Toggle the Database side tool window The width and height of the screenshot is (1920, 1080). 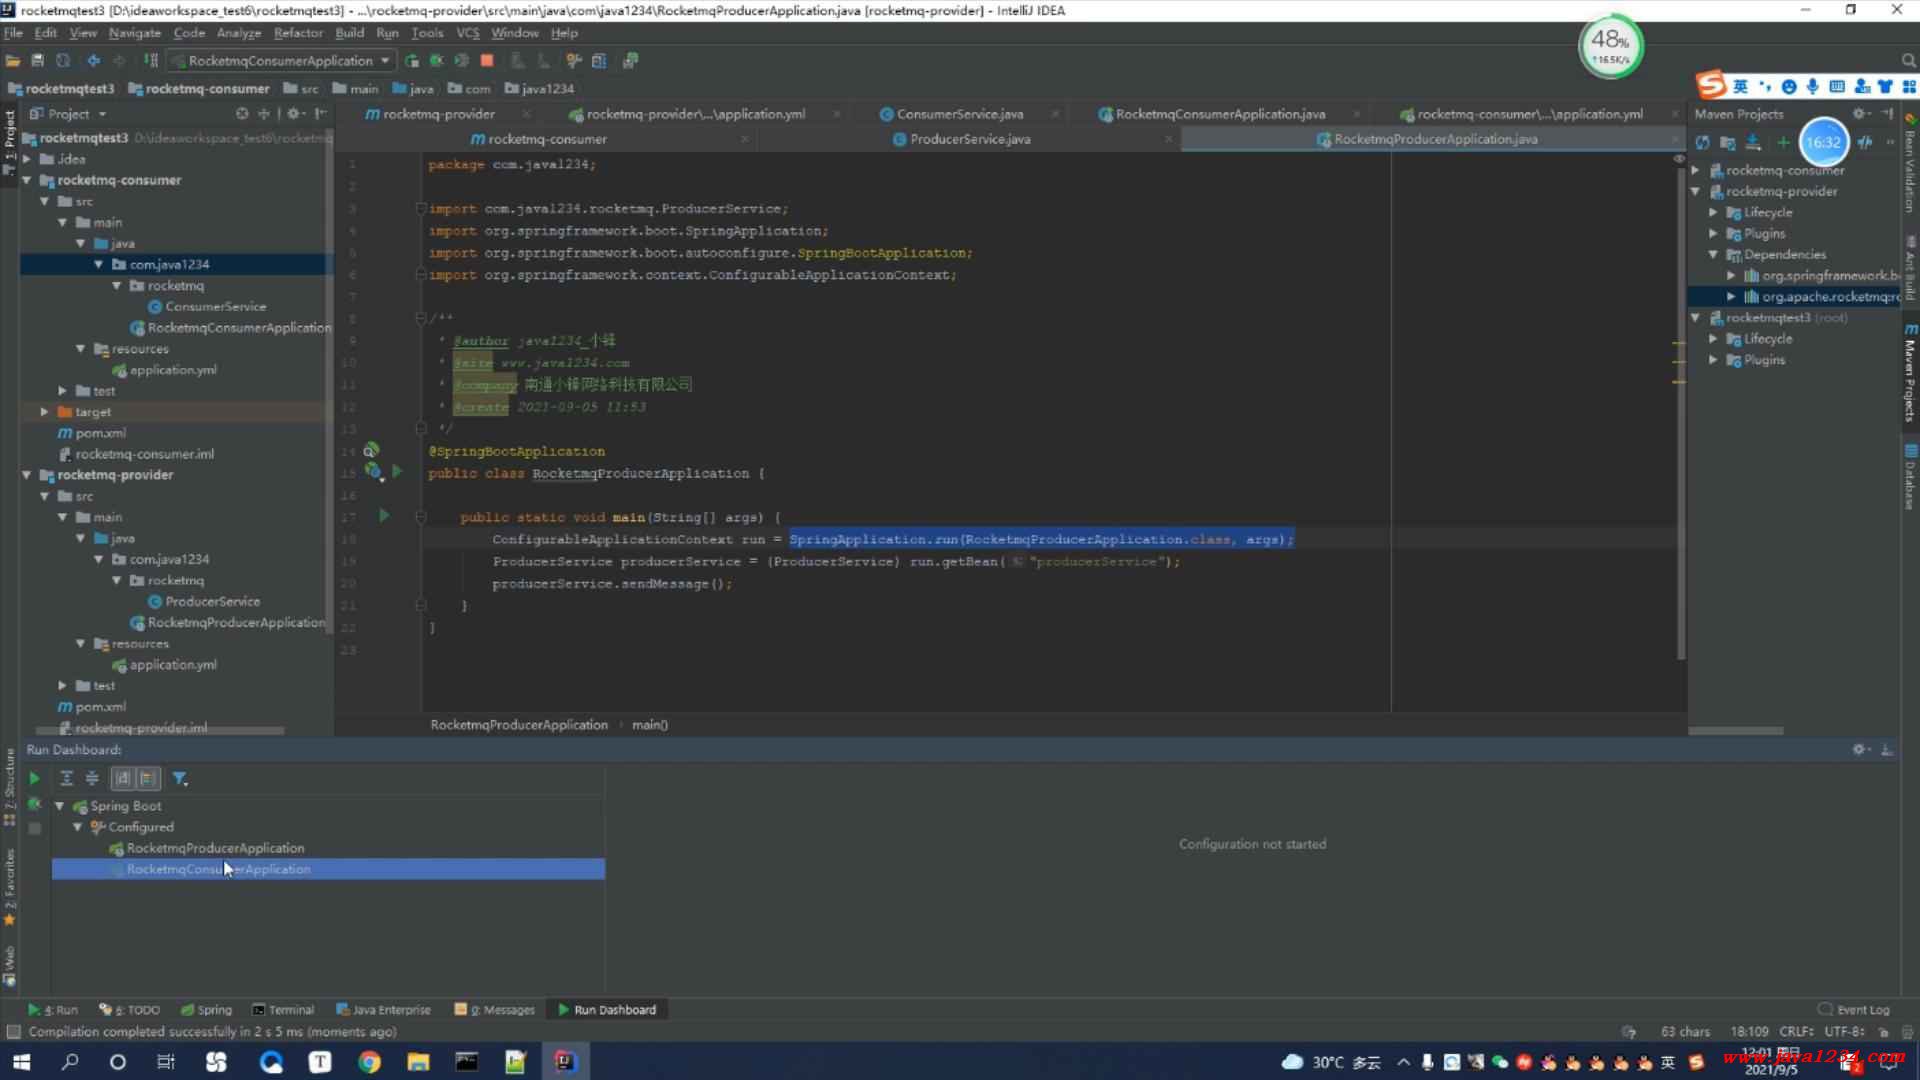(1909, 478)
